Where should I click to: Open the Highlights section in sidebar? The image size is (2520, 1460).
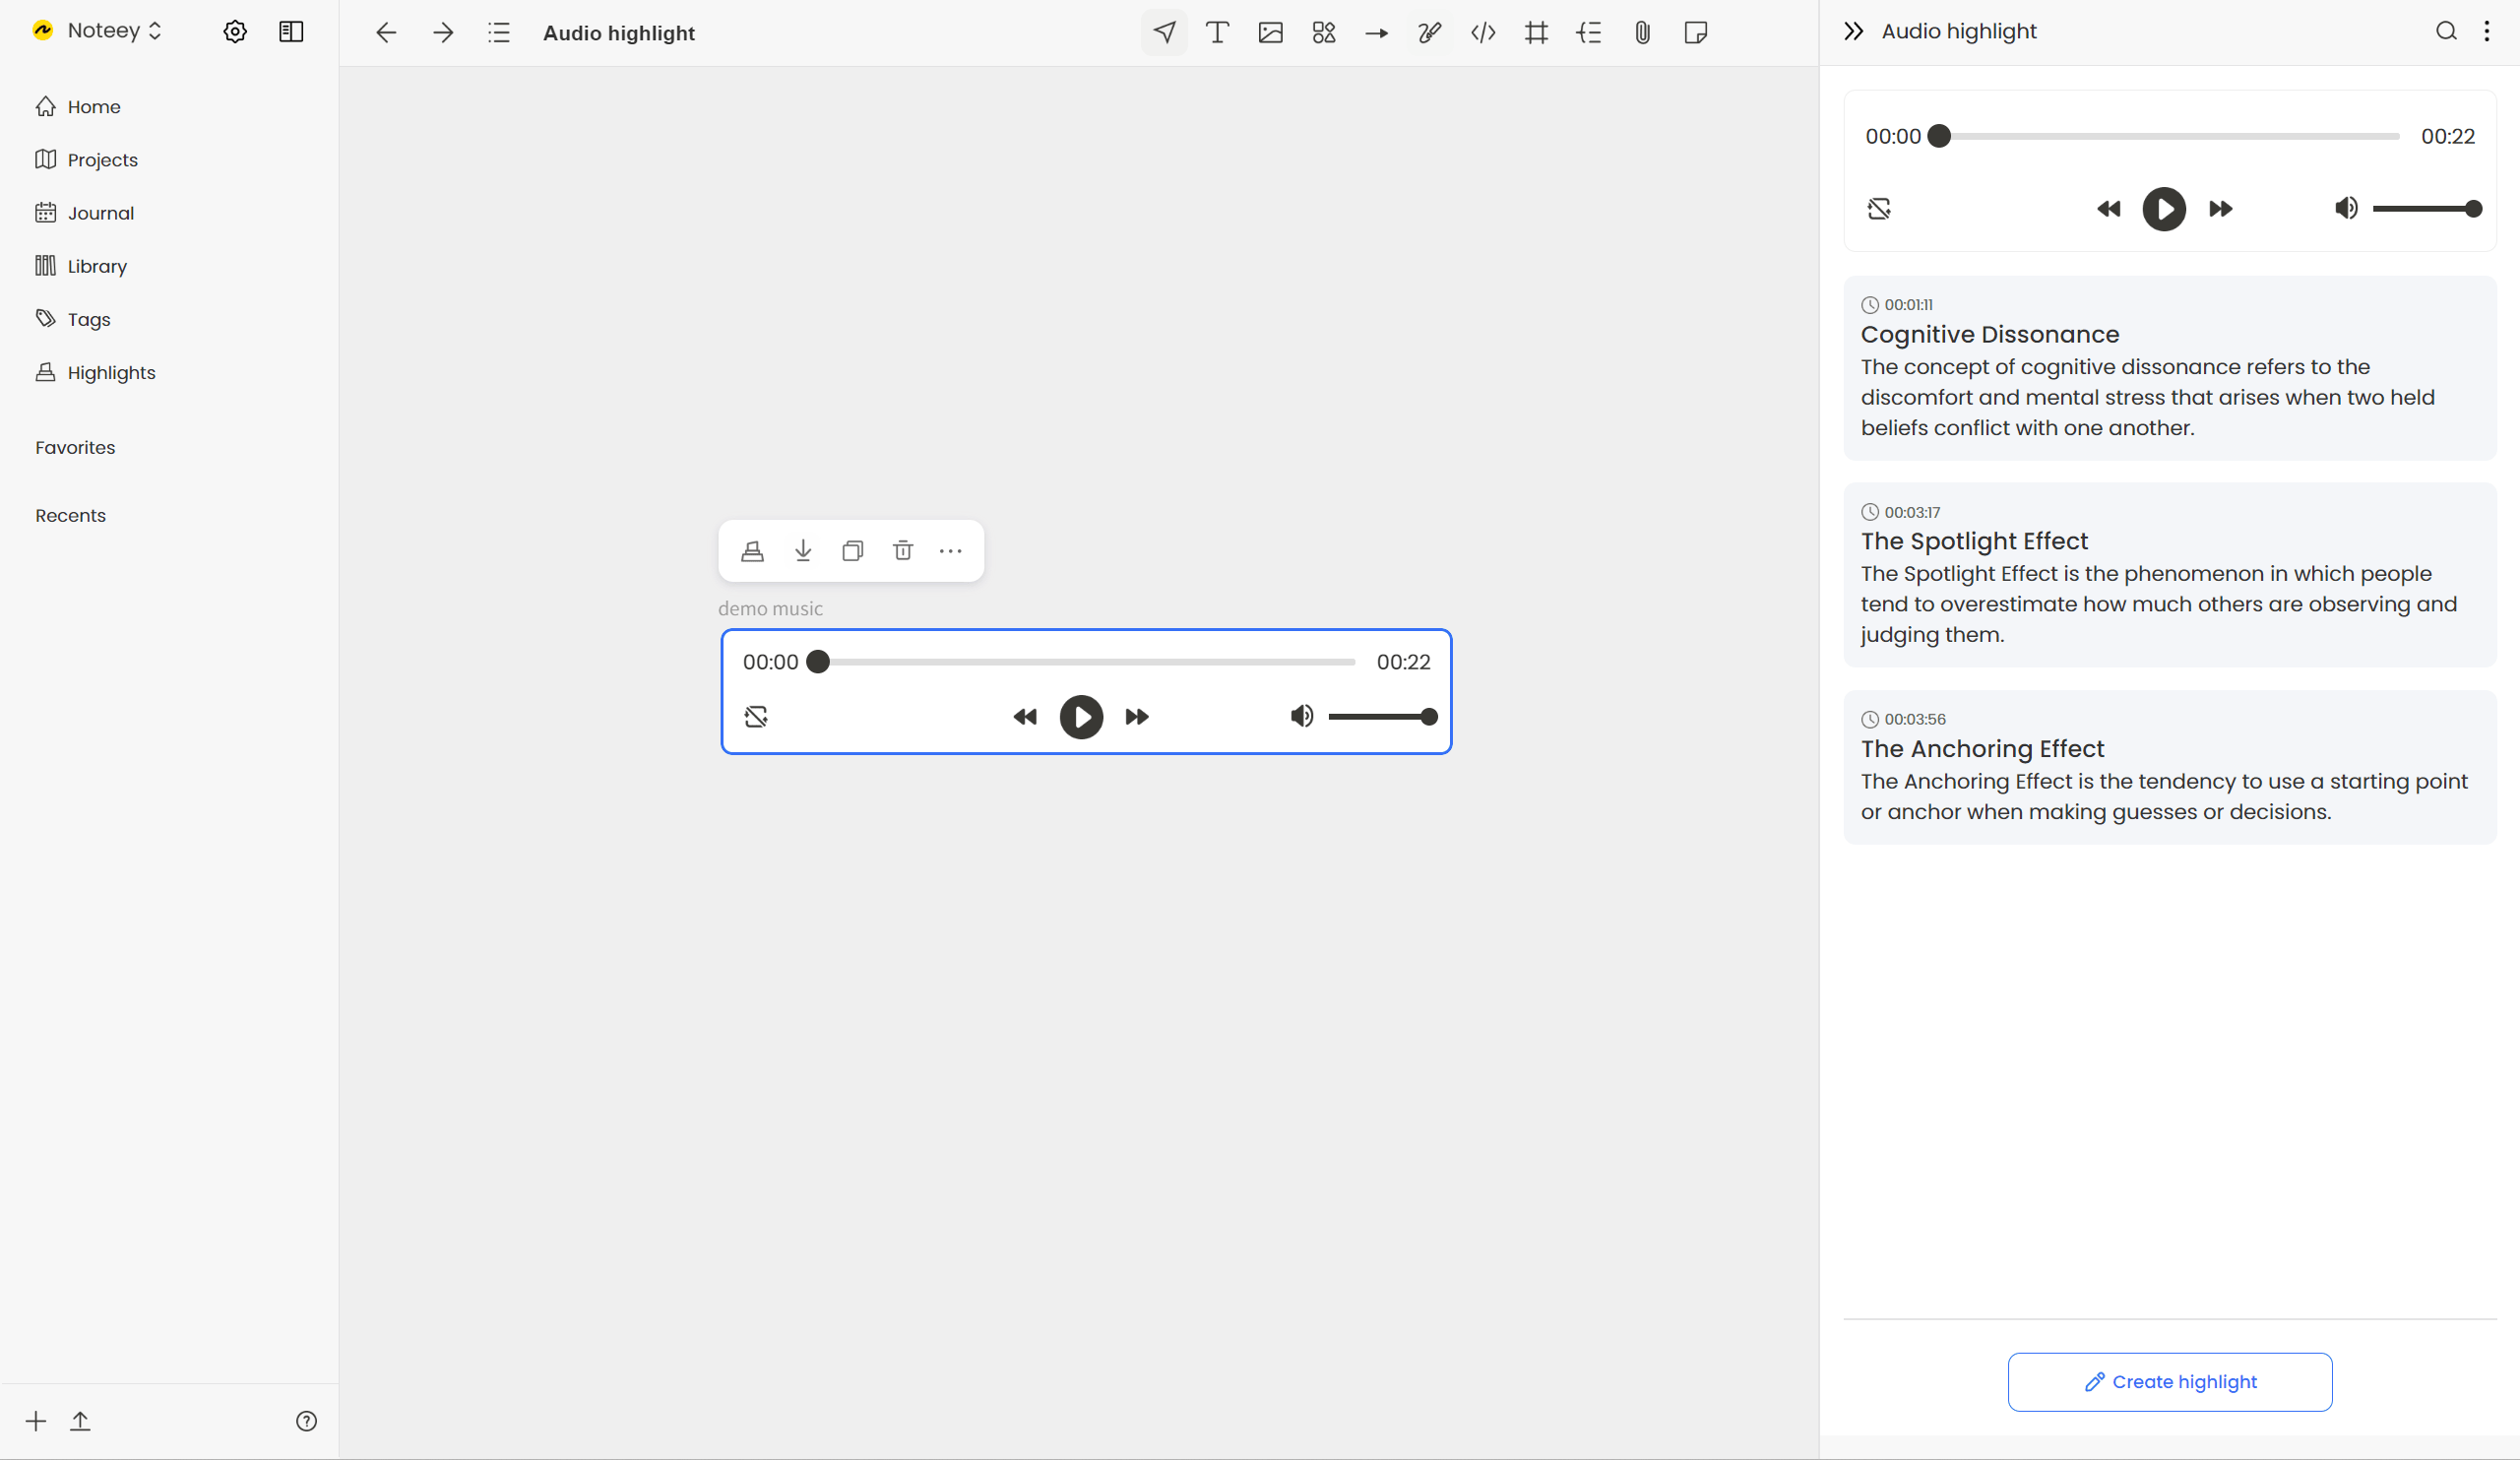(x=109, y=372)
